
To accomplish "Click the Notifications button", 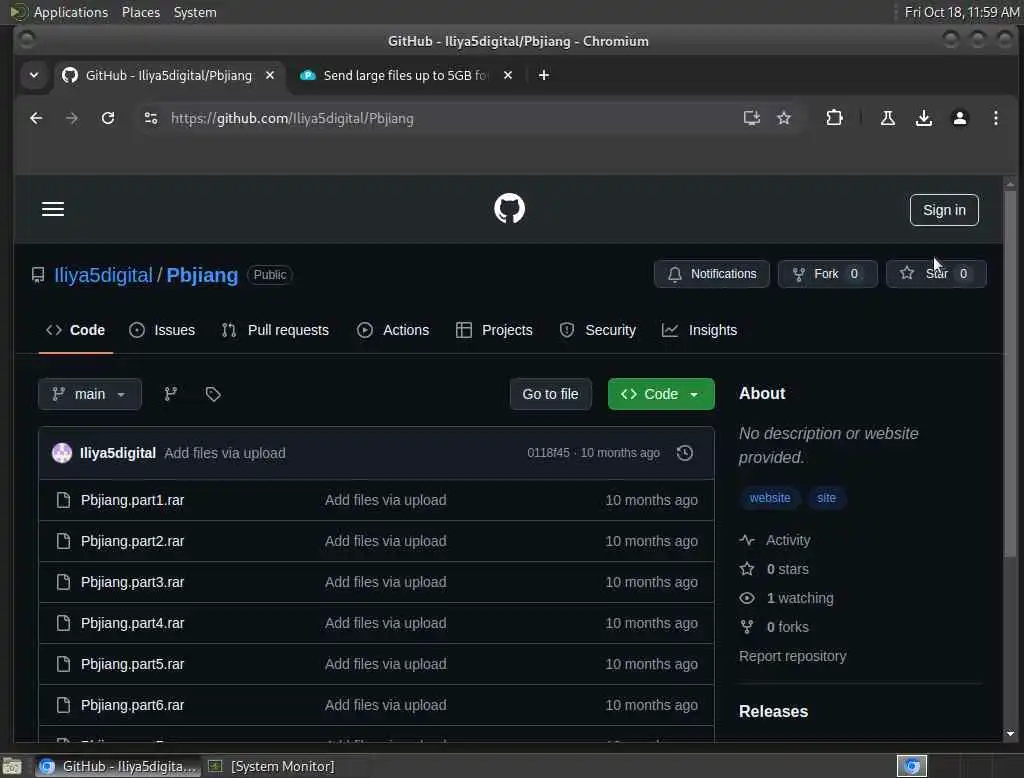I will coord(712,274).
